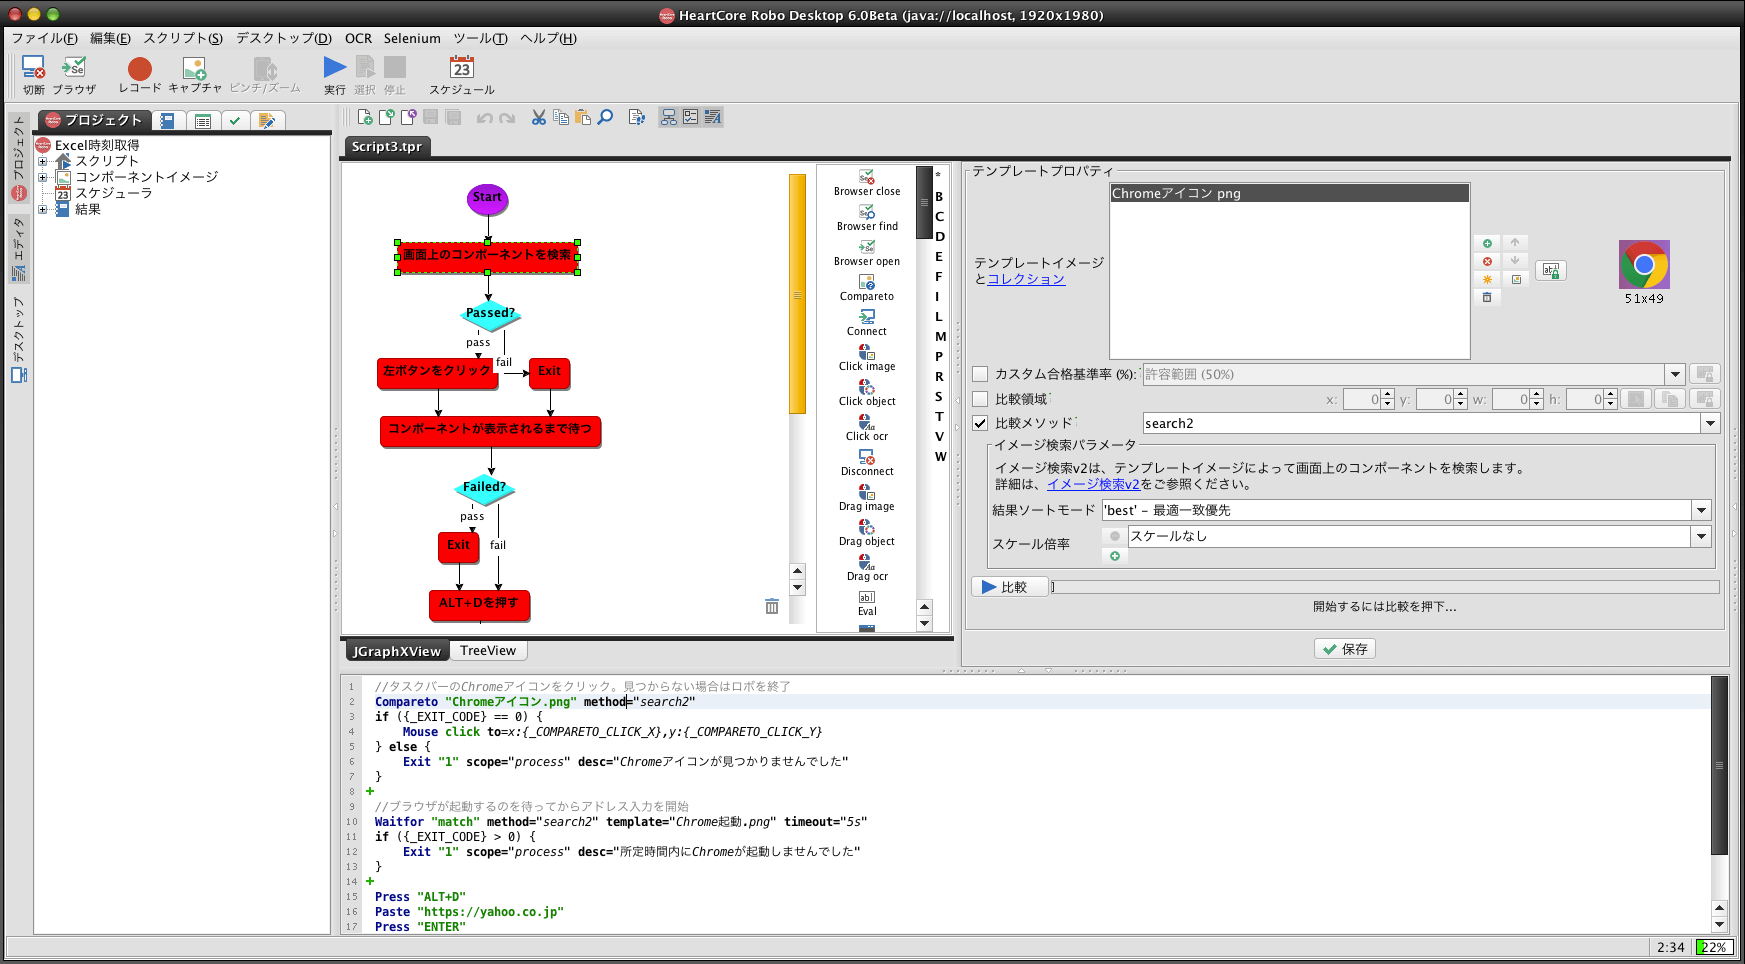Switch to TreeView tab
Viewport: 1745px width, 964px height.
[x=488, y=650]
